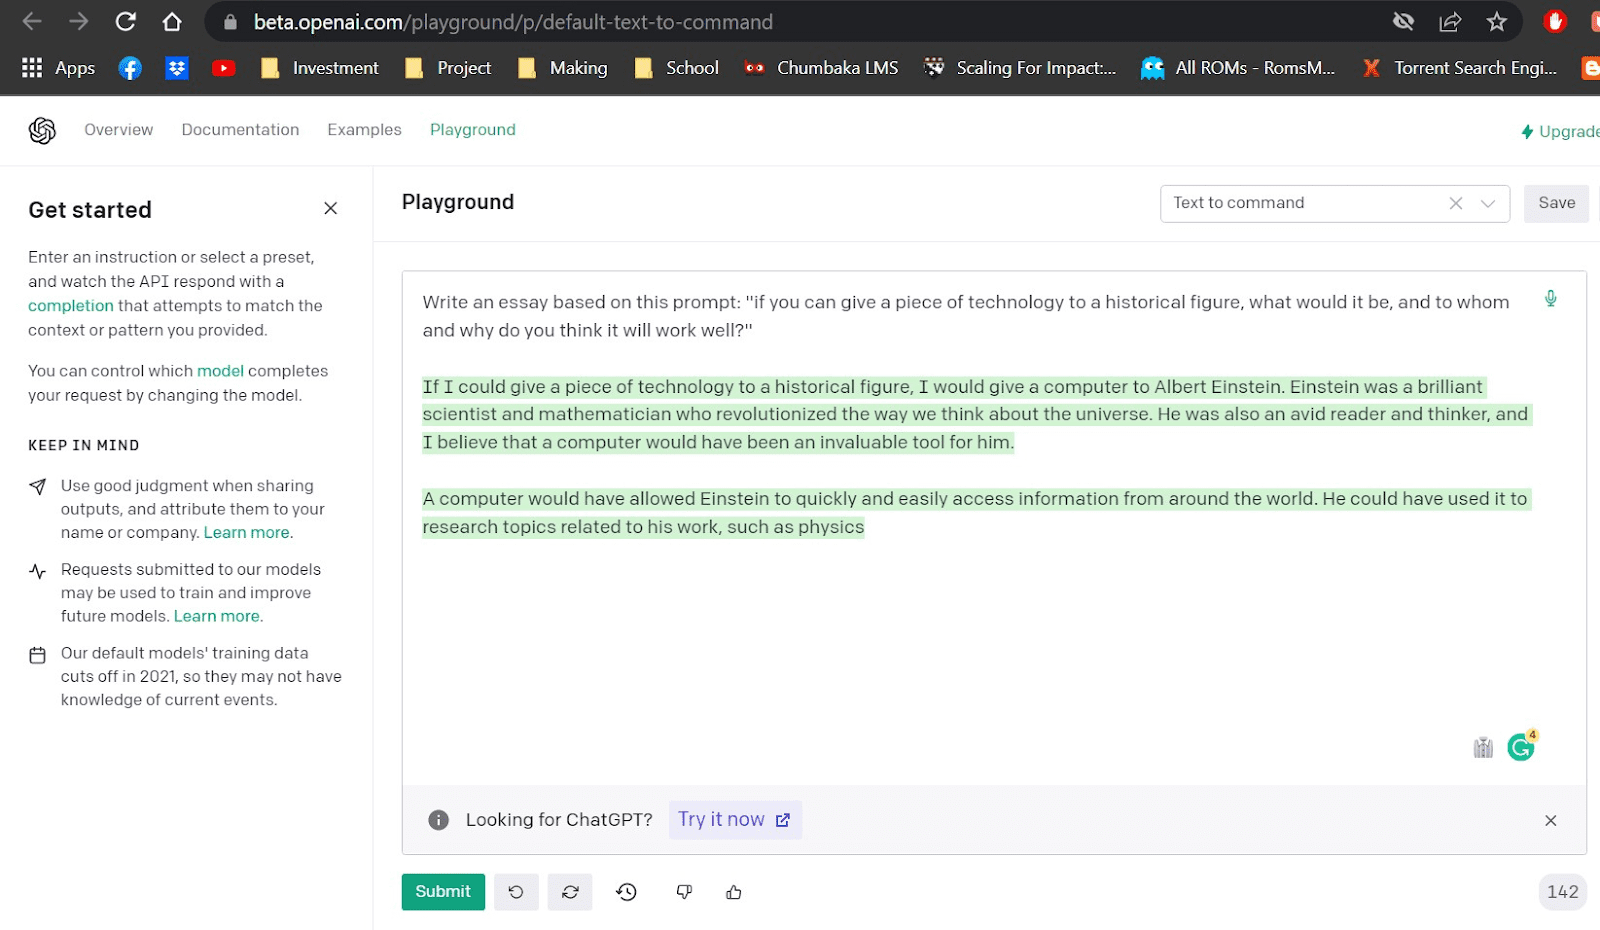Click inside the prompt text area
The width and height of the screenshot is (1600, 930).
point(990,640)
